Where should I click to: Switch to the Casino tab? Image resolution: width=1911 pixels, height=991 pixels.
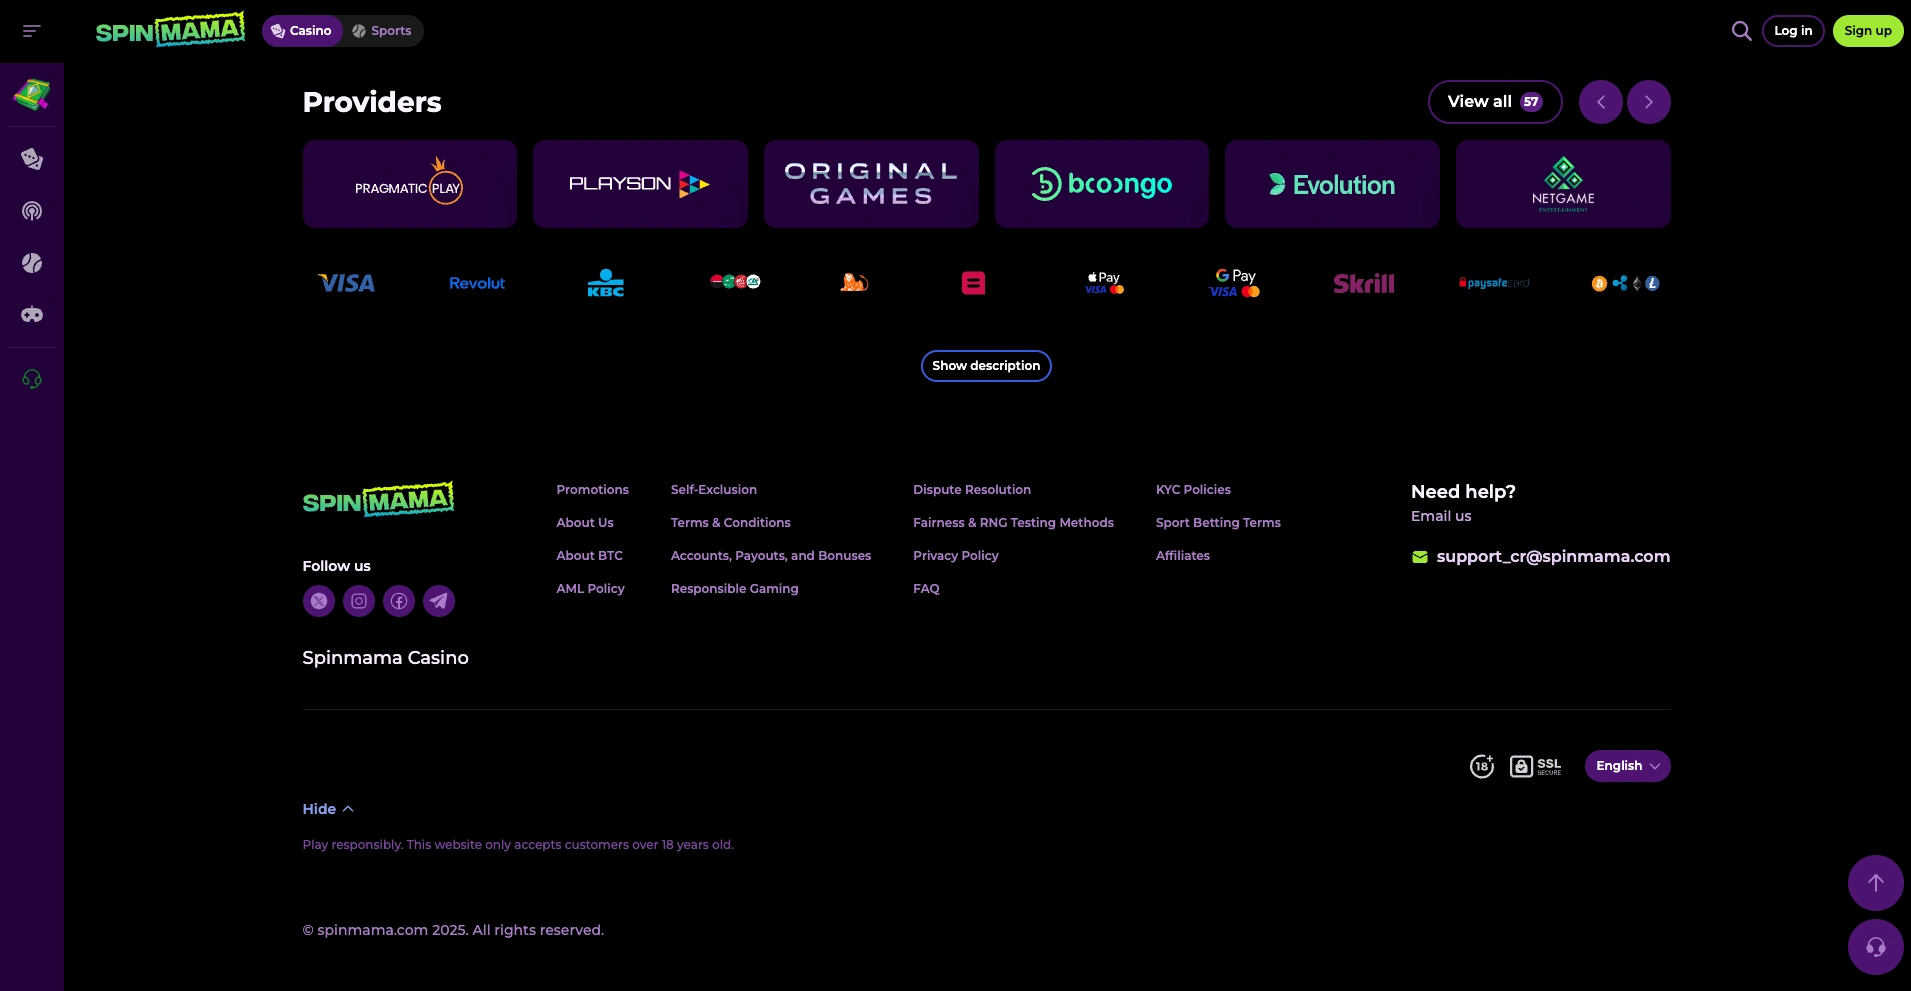tap(301, 31)
